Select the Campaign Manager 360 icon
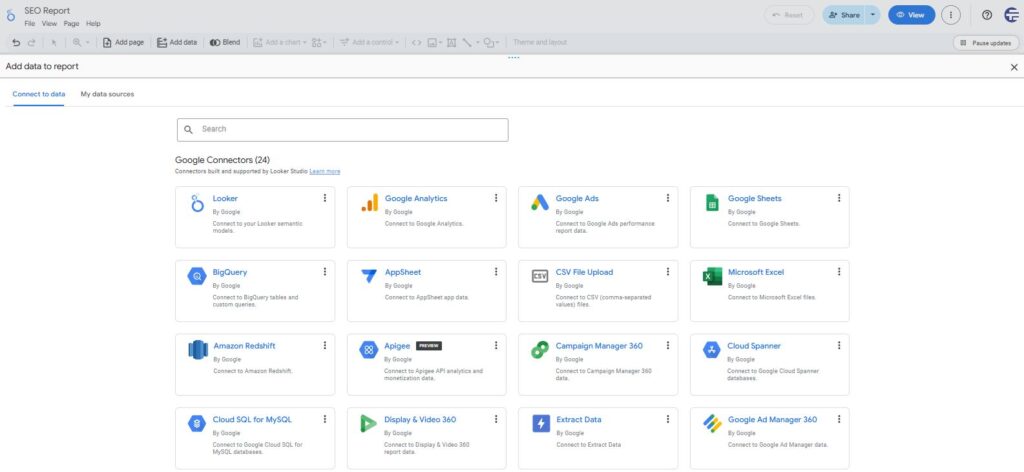 click(x=539, y=350)
